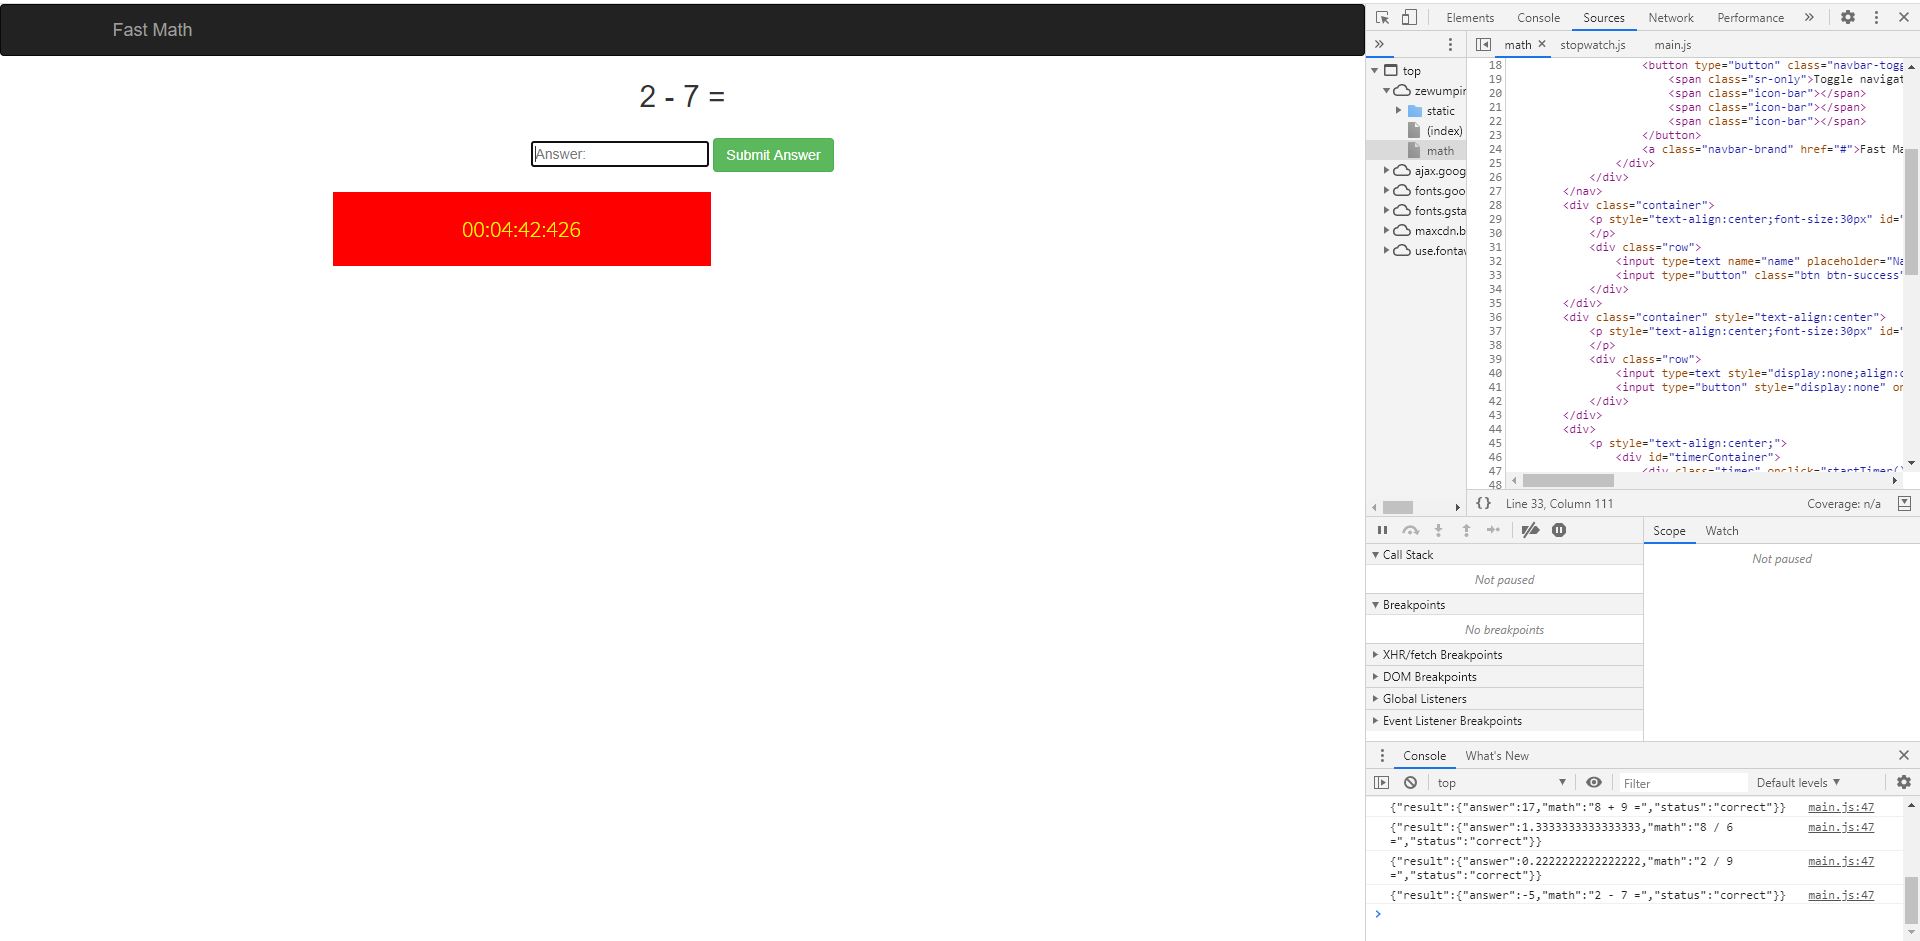Close the DevTools panel
The image size is (1920, 941).
1904,17
